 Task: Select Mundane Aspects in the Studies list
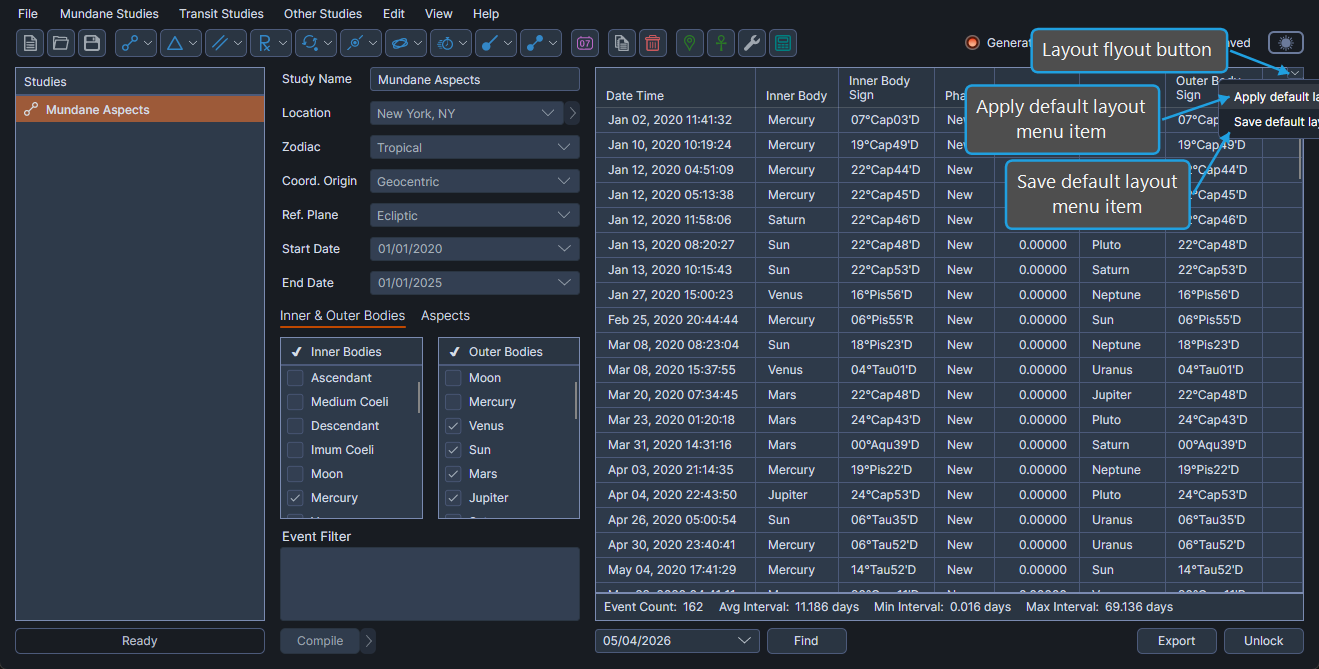click(140, 110)
